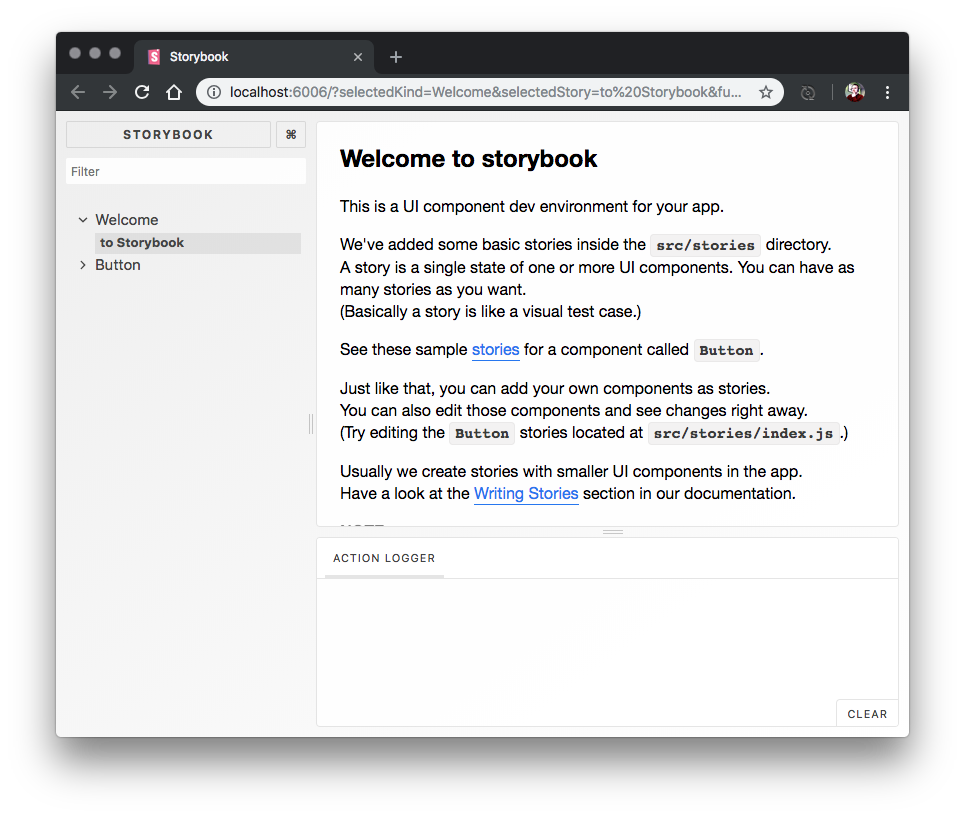
Task: Open the sample stories link
Action: [x=495, y=350]
